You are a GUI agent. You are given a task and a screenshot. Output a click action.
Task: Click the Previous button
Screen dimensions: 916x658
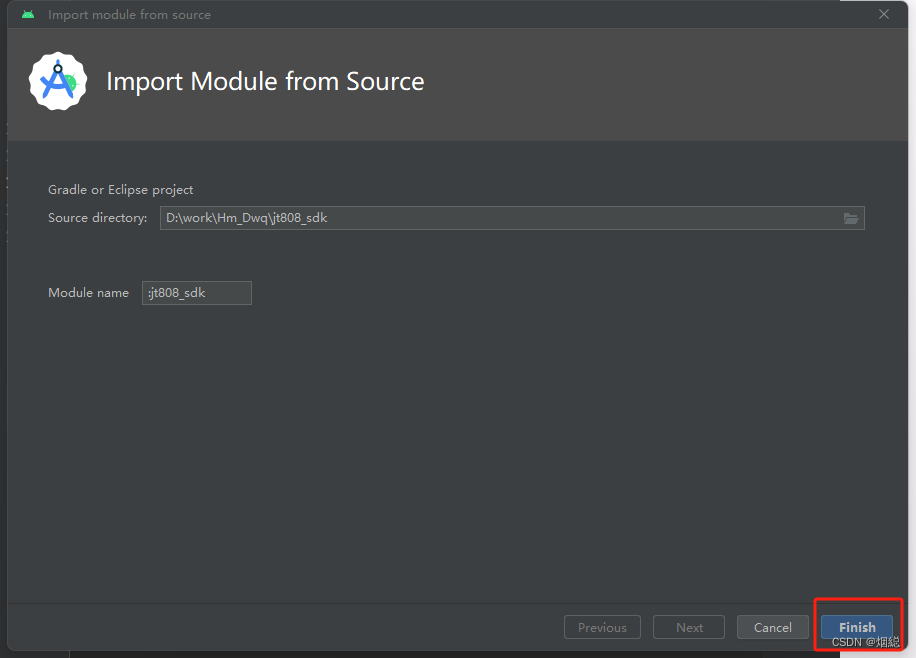[x=602, y=627]
